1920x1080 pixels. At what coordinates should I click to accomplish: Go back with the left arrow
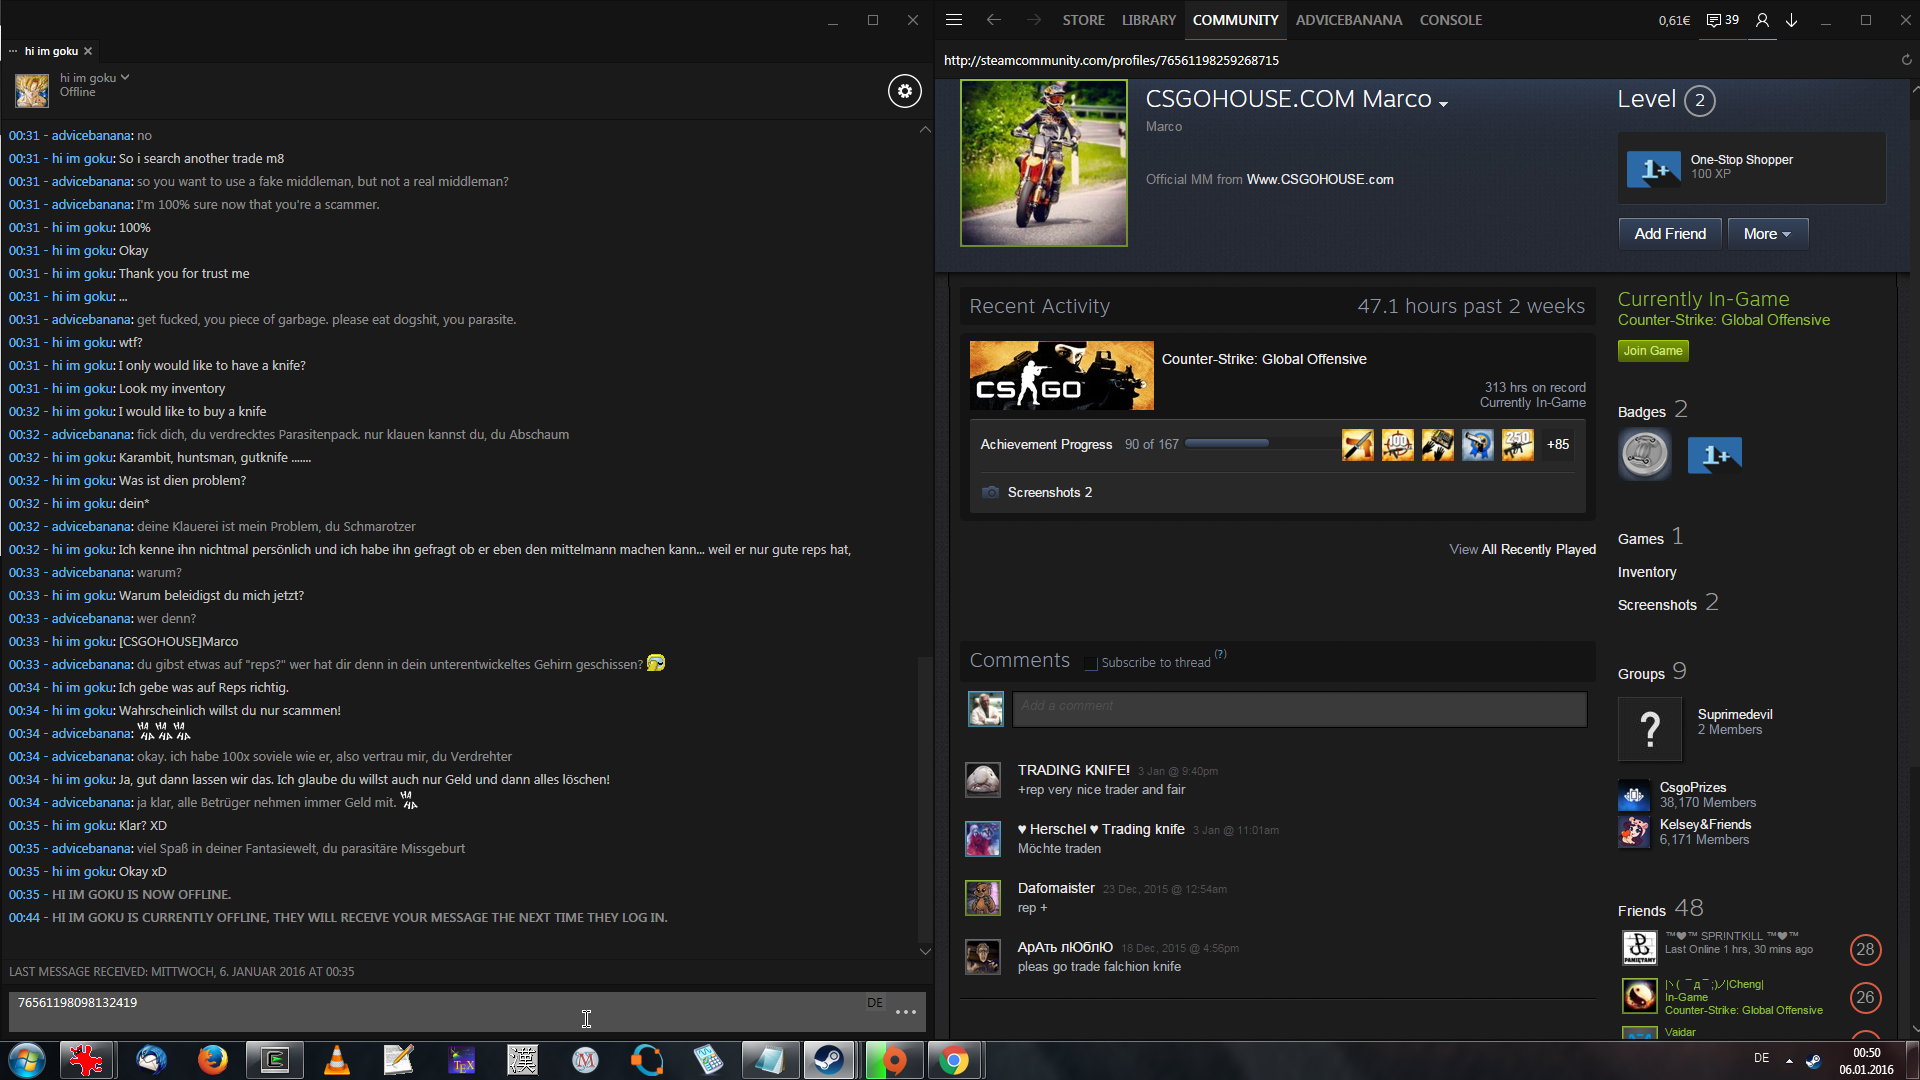point(993,20)
